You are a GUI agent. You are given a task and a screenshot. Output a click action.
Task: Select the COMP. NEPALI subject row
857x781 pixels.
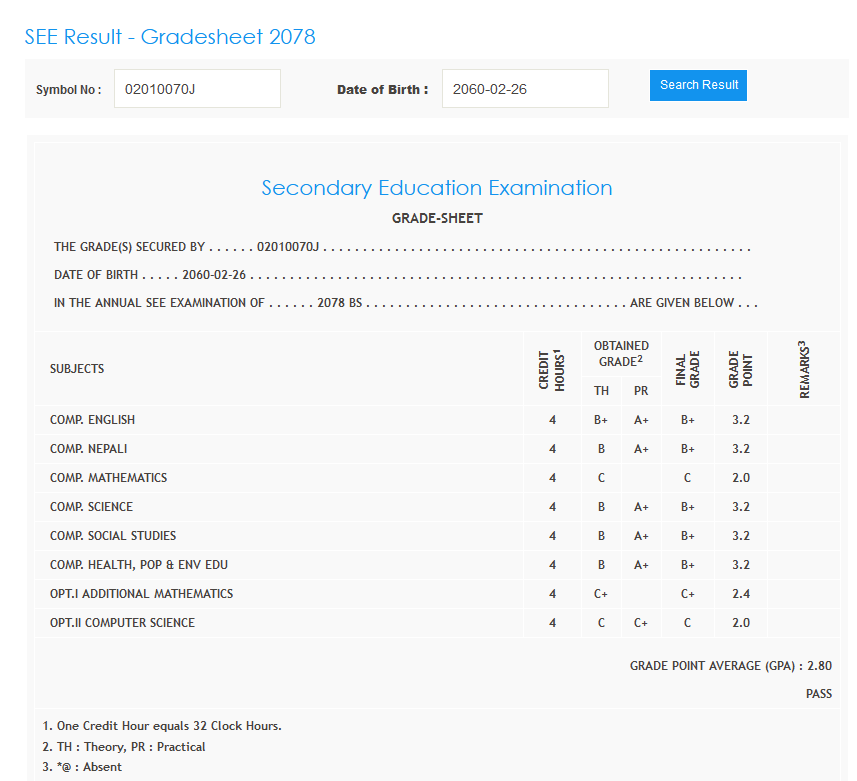click(88, 449)
